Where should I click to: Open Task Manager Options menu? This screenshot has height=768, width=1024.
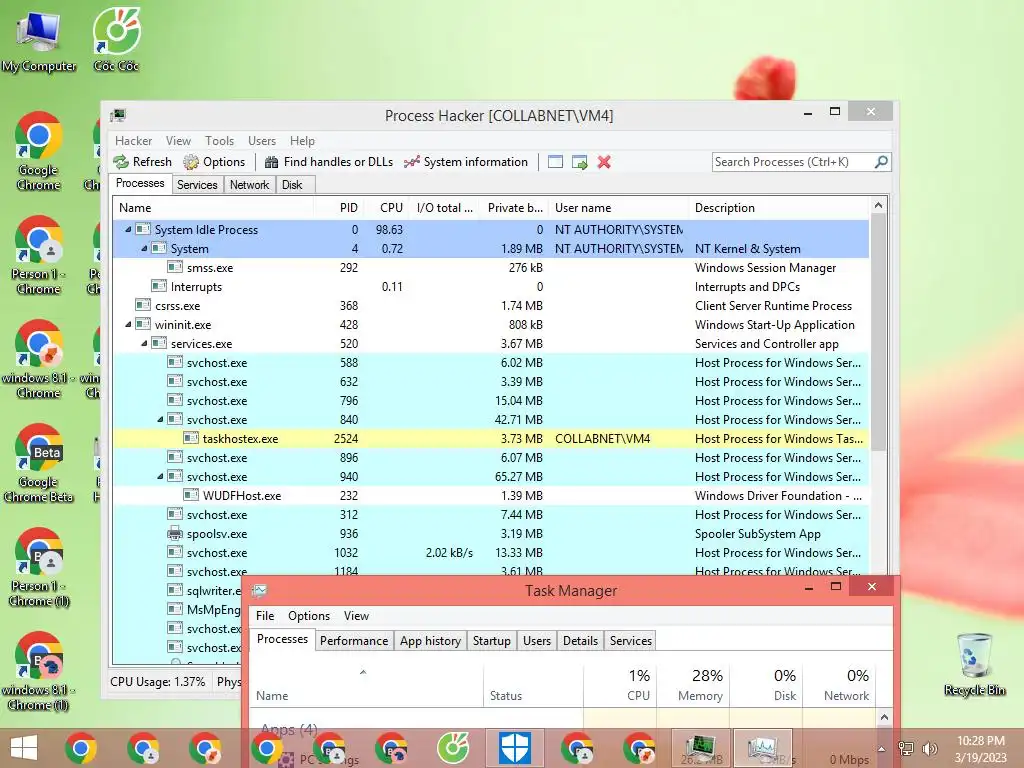pyautogui.click(x=309, y=616)
